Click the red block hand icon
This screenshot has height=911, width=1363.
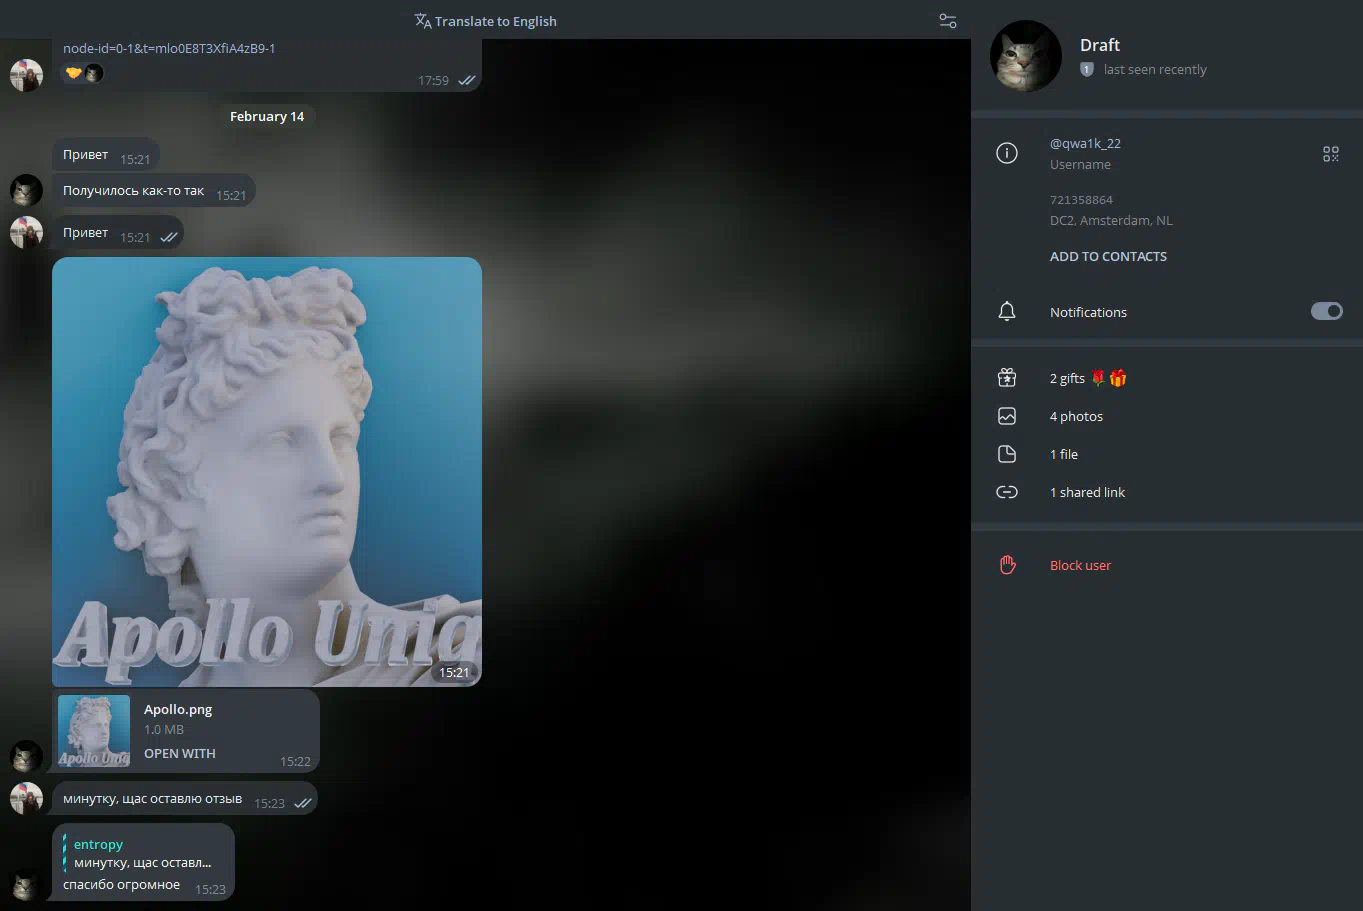(1007, 565)
